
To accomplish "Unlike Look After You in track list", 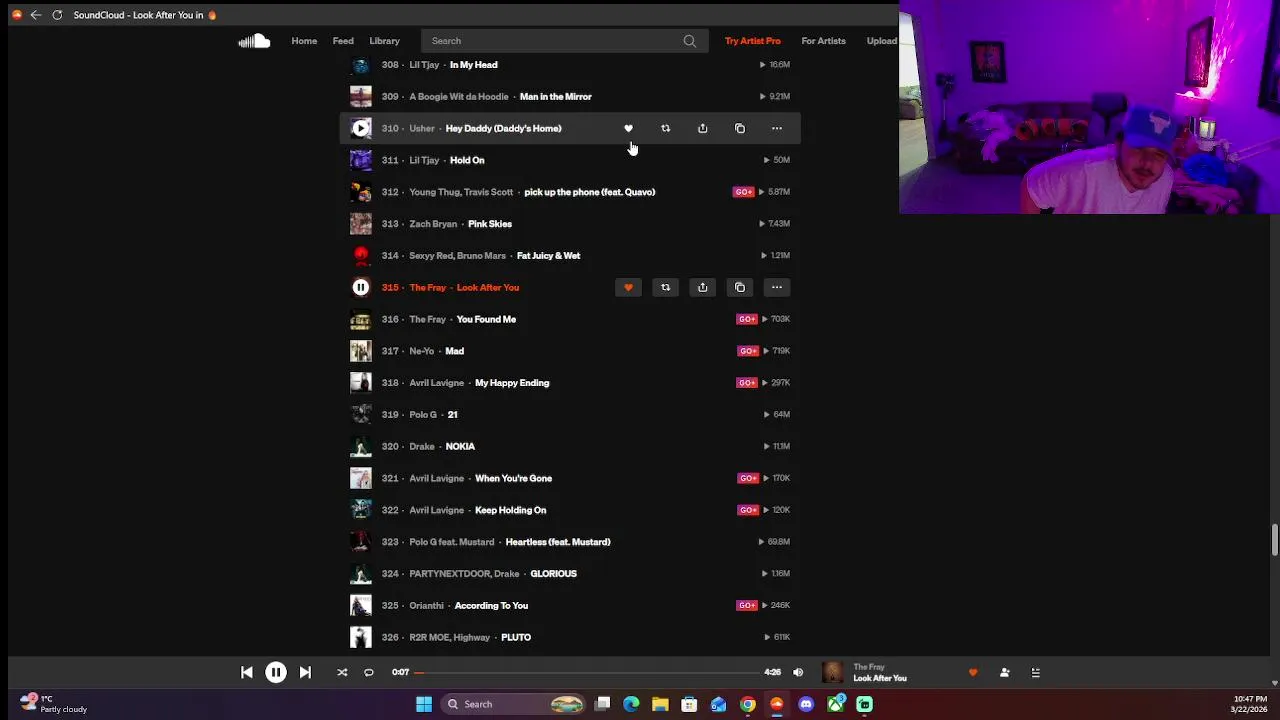I will click(x=628, y=287).
